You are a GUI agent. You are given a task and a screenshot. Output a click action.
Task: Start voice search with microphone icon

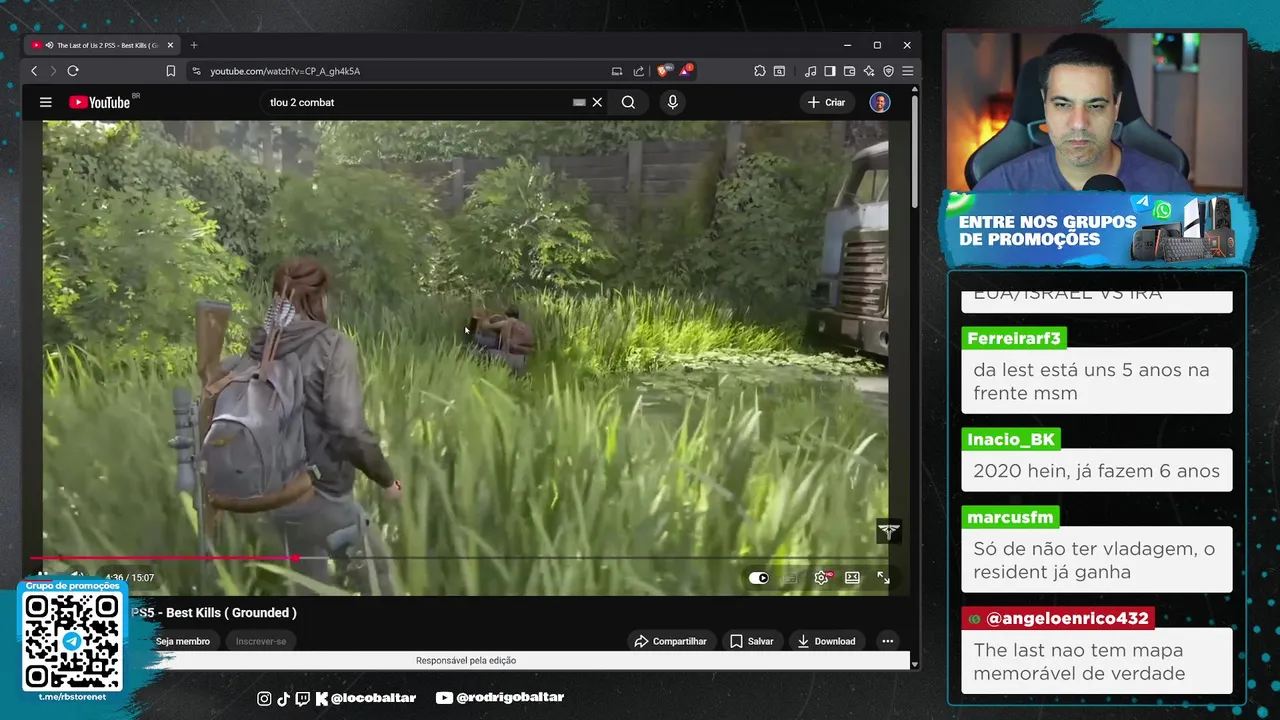[672, 102]
